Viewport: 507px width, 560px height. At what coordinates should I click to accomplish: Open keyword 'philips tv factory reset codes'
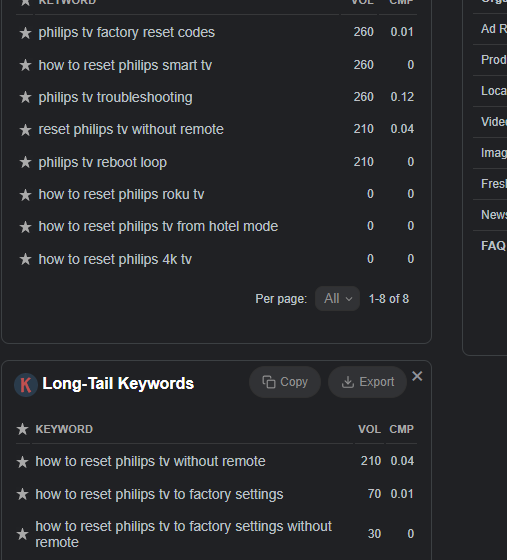126,32
